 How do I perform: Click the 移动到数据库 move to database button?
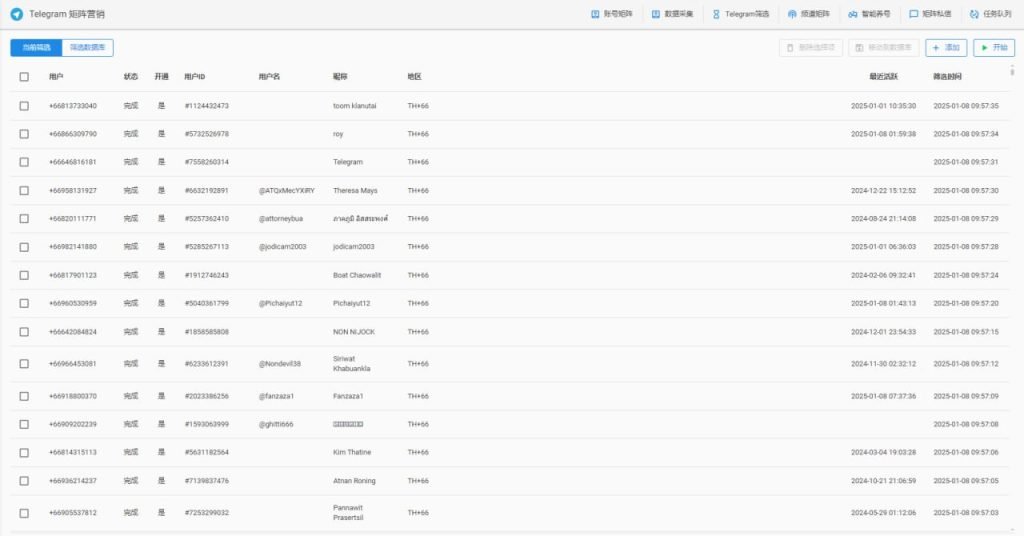[x=883, y=48]
